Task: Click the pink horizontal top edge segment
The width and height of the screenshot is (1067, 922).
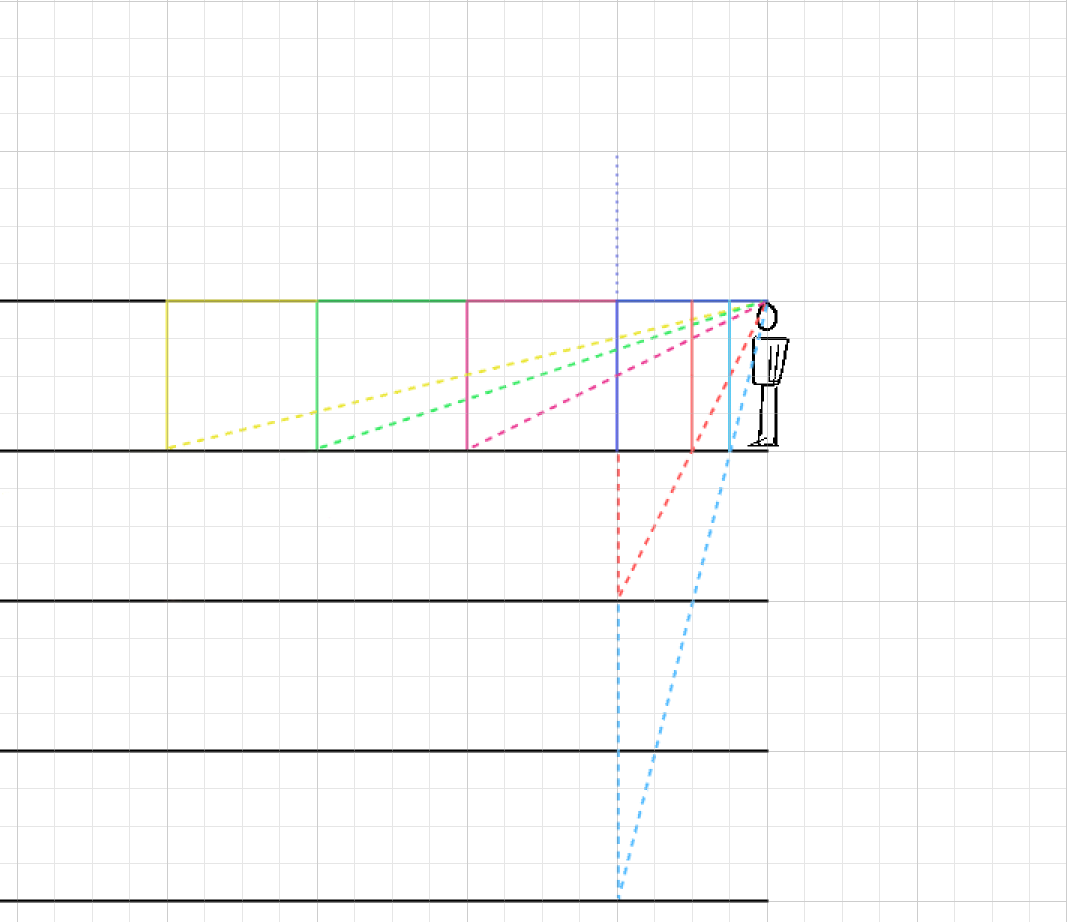Action: pos(542,300)
